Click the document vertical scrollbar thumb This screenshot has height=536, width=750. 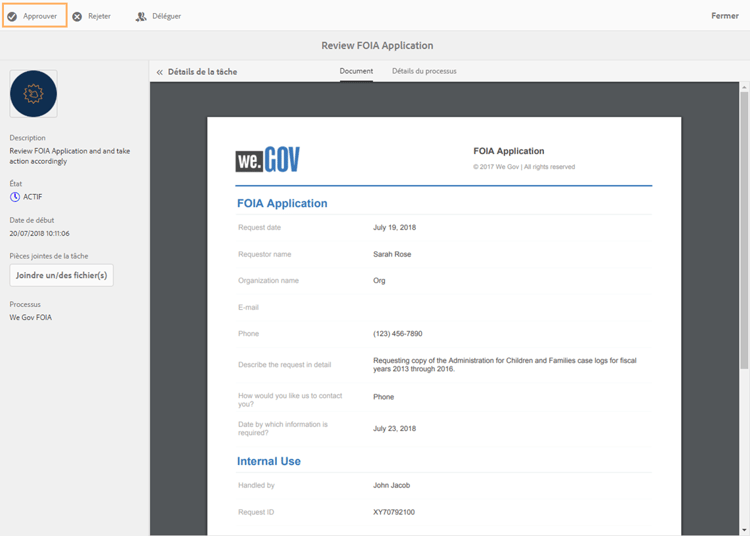(x=744, y=230)
